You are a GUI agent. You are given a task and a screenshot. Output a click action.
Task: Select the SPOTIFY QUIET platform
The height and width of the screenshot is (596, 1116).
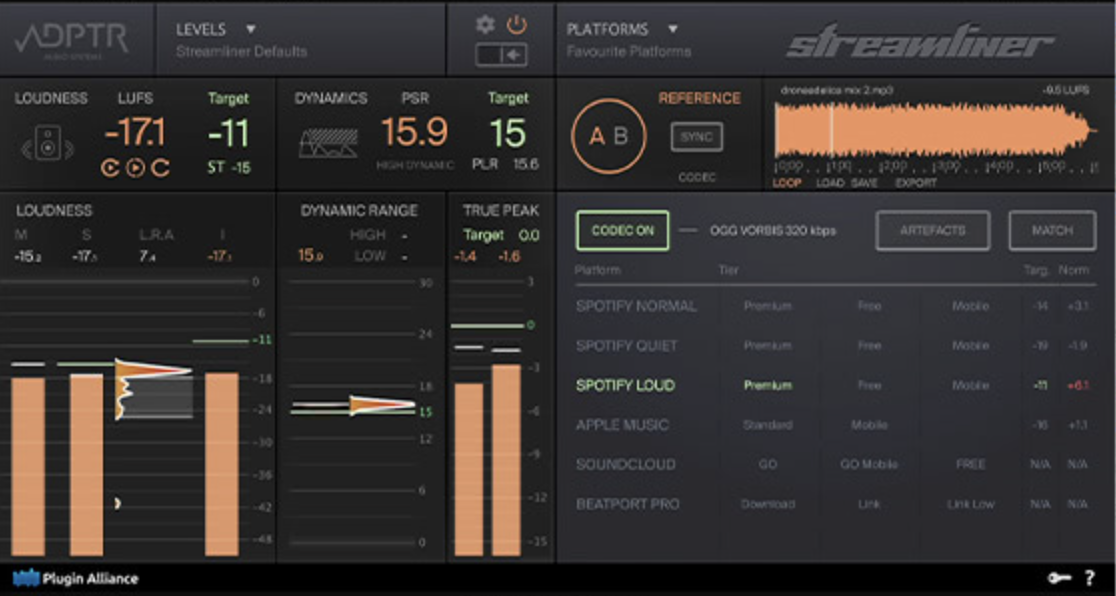[x=626, y=346]
